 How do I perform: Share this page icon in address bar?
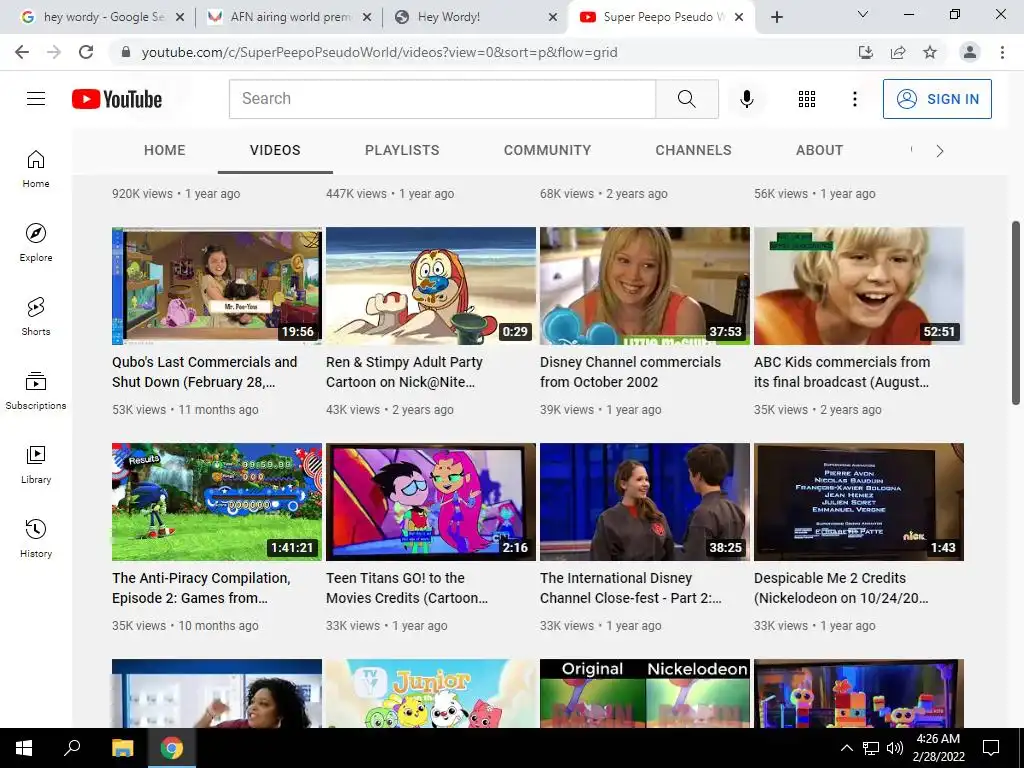(898, 52)
